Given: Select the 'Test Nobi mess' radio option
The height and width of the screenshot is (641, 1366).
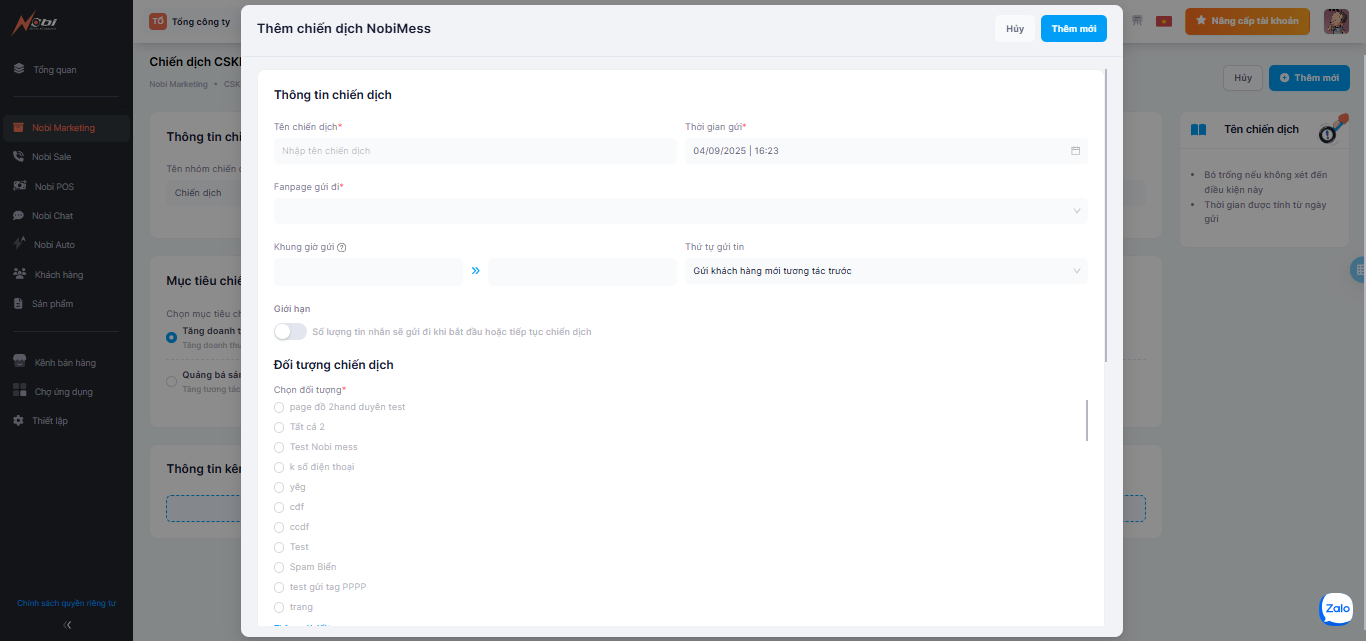Looking at the screenshot, I should [x=279, y=447].
